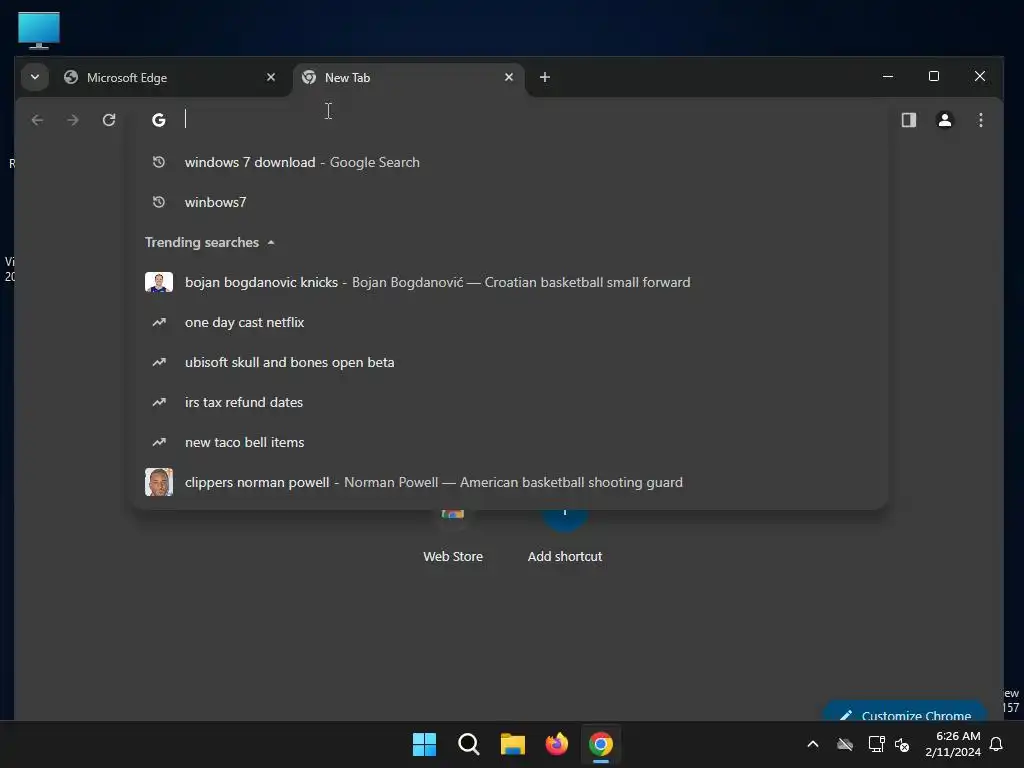This screenshot has width=1024, height=768.
Task: Select 'windows 7 download' history suggestion
Action: [x=510, y=163]
